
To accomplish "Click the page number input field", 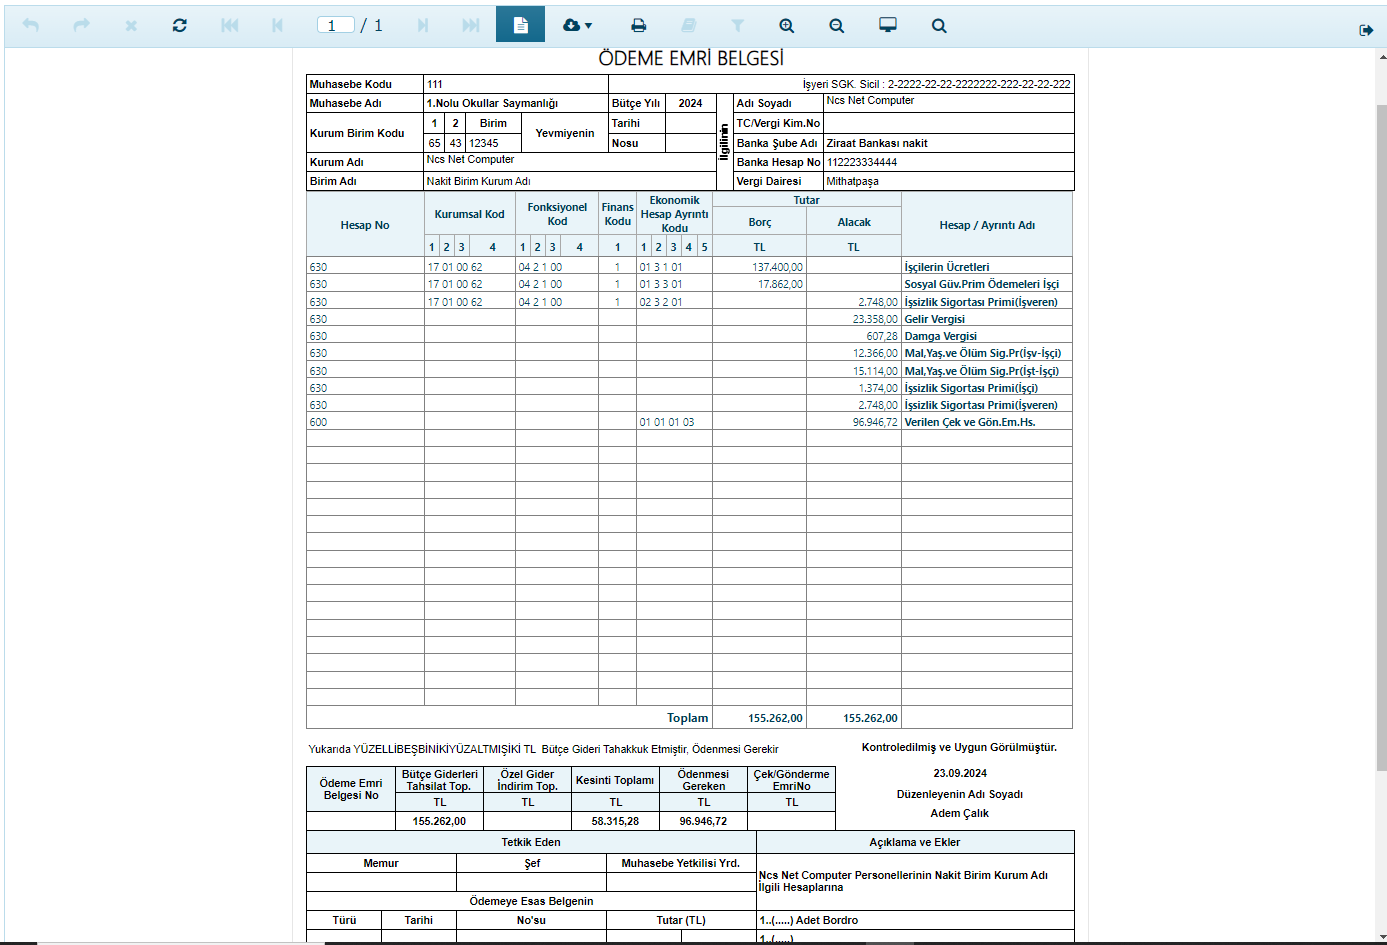I will point(336,25).
